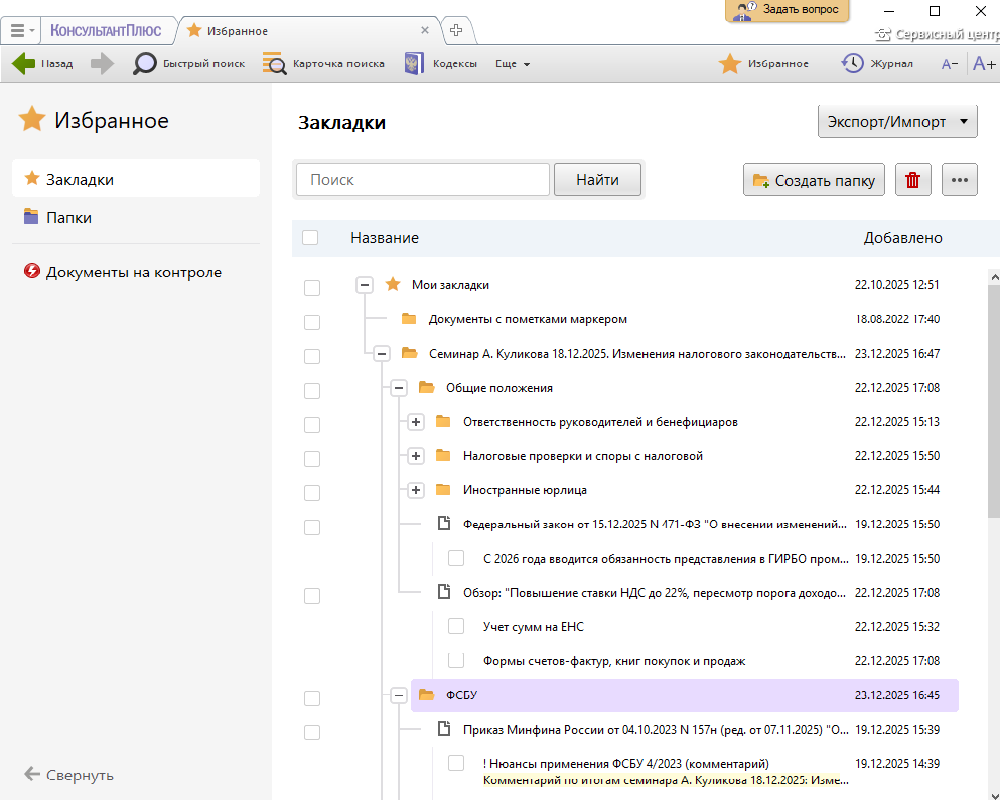Switch to Папки in the sidebar
The width and height of the screenshot is (1000, 800).
[69, 217]
